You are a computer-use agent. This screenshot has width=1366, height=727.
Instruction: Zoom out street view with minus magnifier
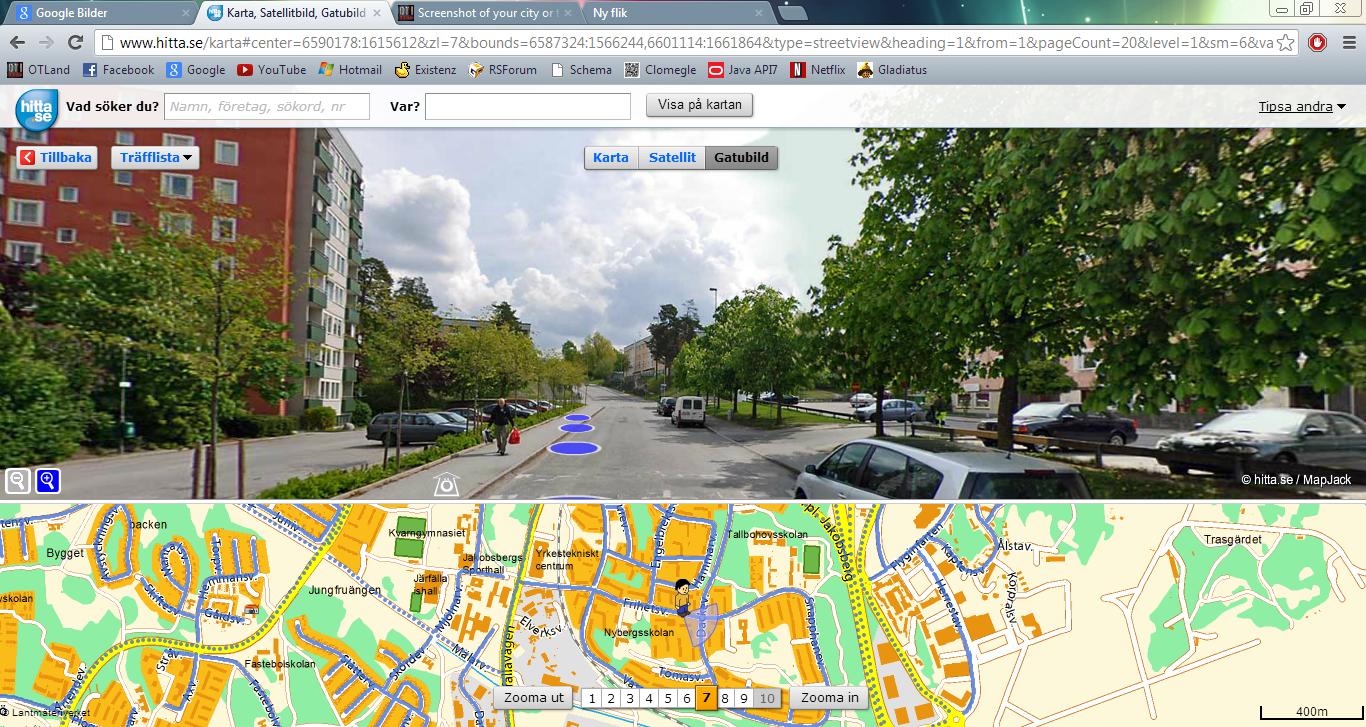18,481
